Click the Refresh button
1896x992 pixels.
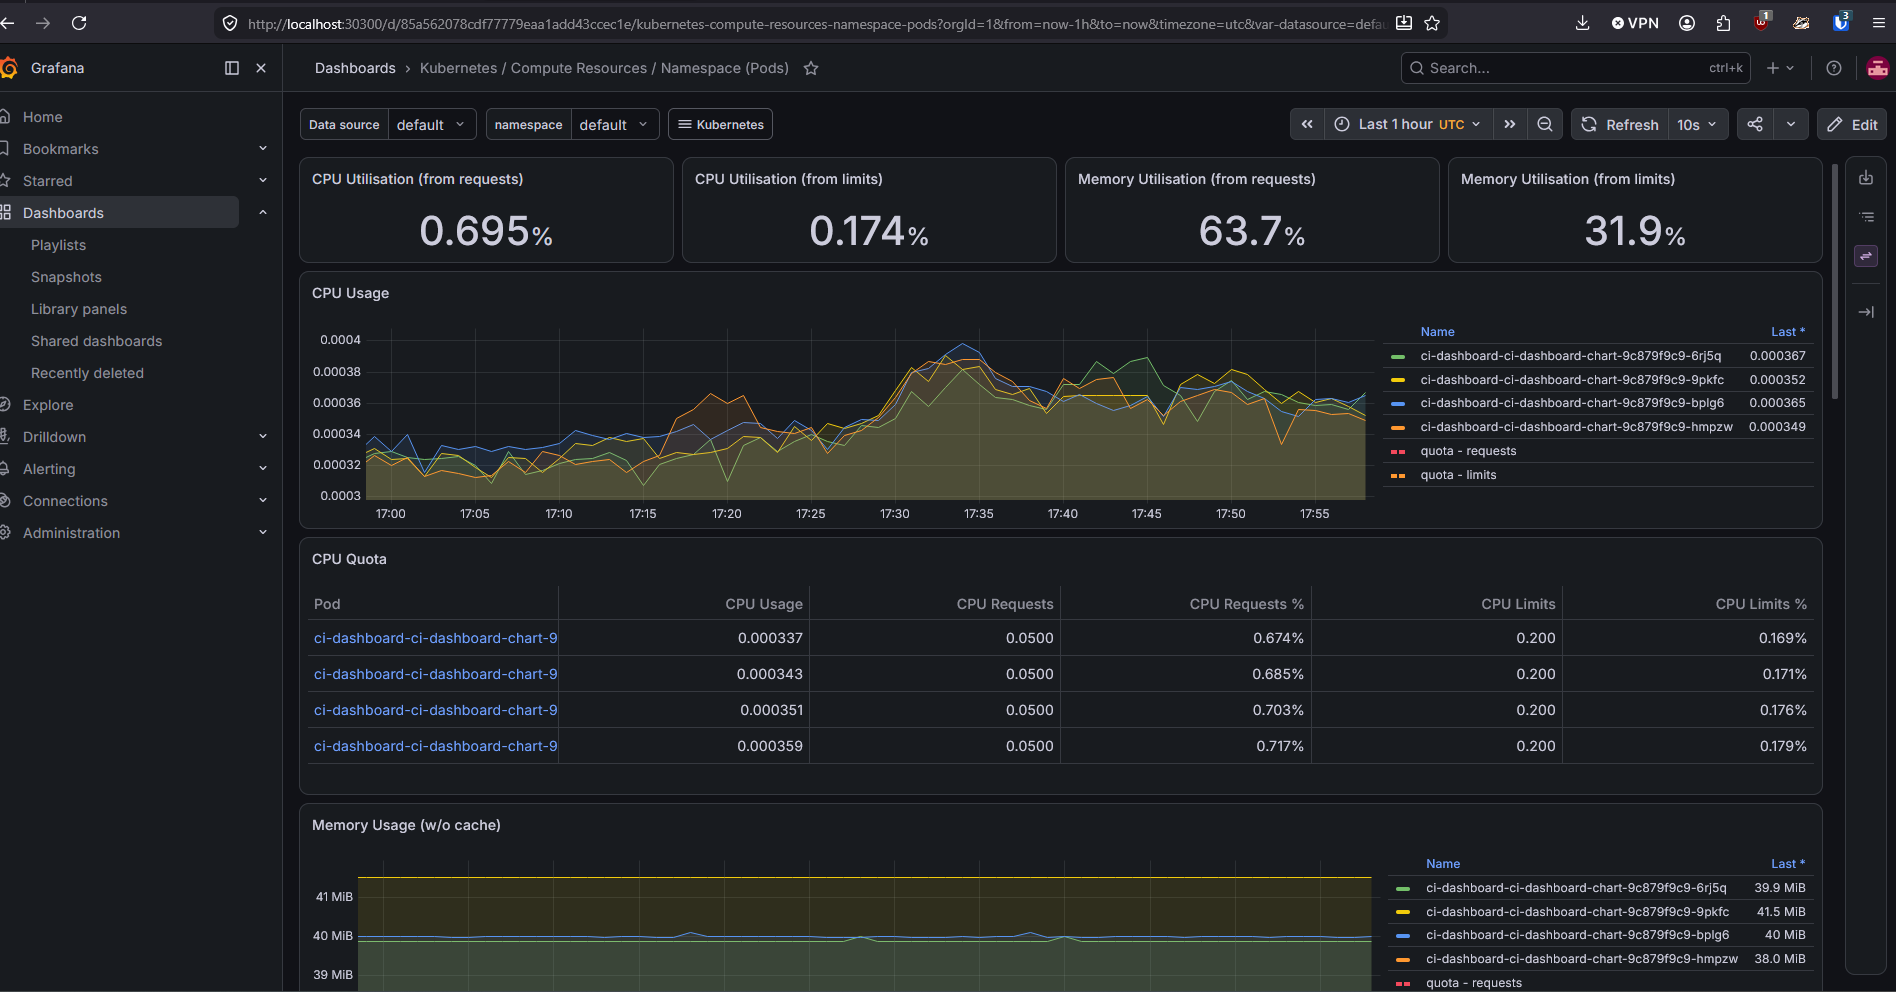coord(1620,124)
